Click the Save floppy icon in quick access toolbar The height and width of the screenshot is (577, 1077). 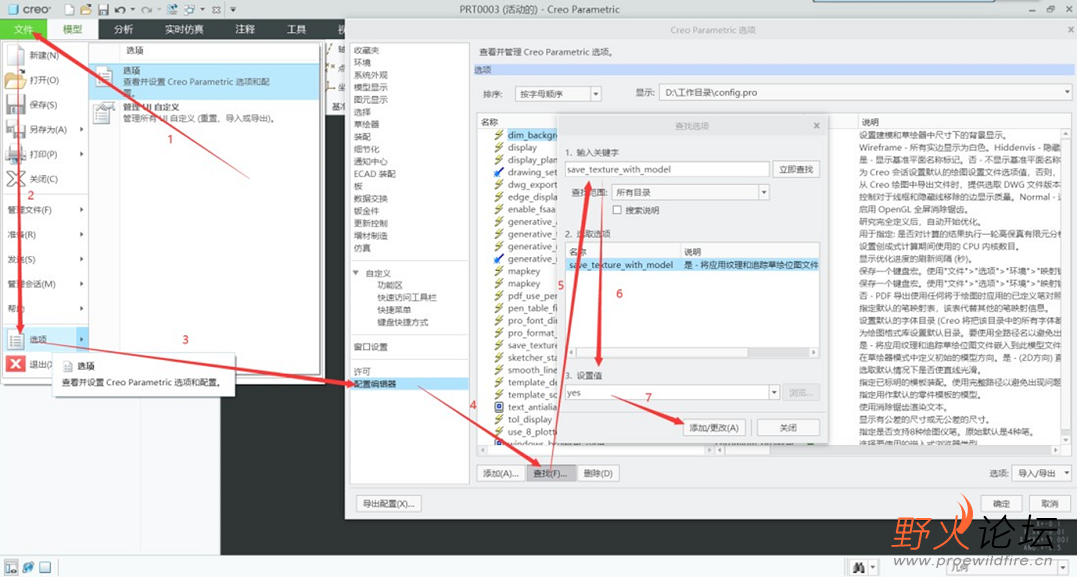(x=103, y=10)
